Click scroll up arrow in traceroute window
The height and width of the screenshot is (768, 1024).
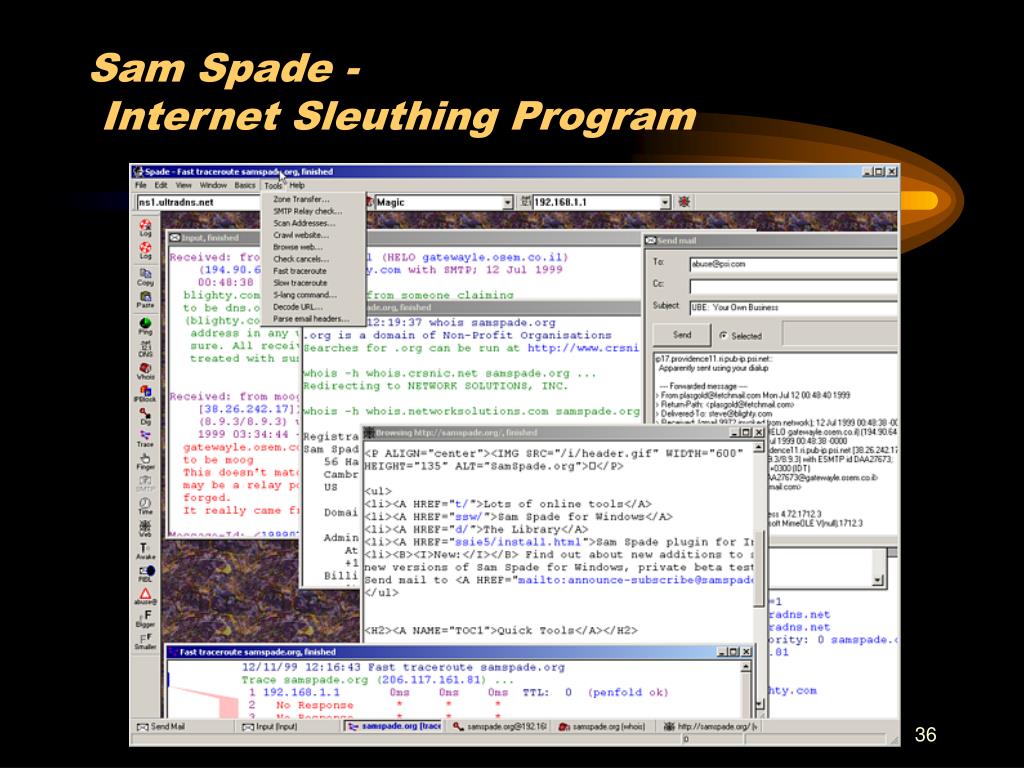point(746,667)
